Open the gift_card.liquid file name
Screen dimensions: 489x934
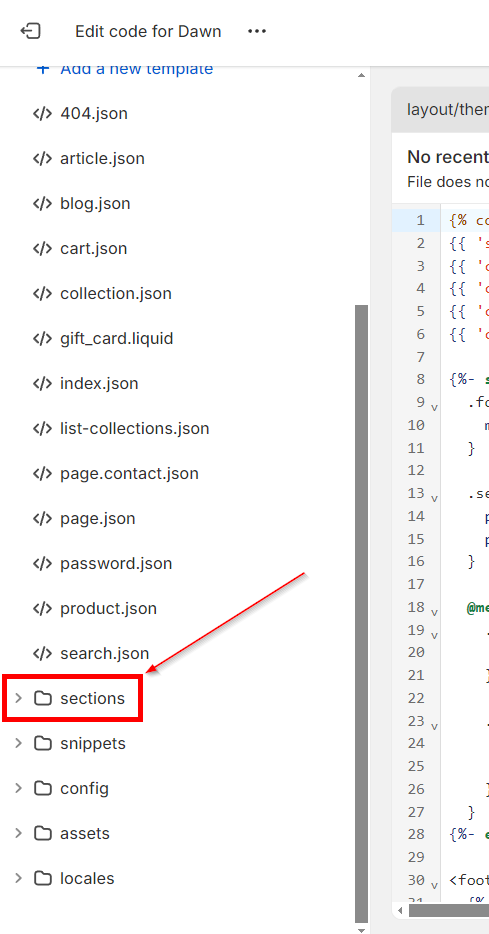click(117, 338)
